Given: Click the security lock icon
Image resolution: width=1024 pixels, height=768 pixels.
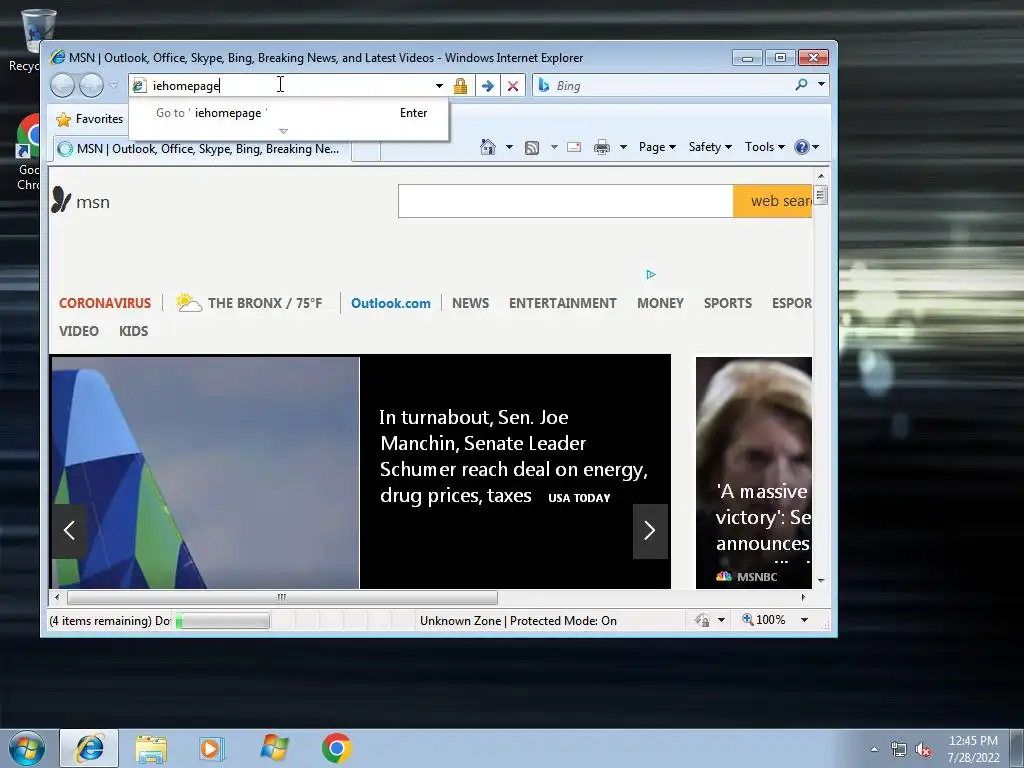Looking at the screenshot, I should pyautogui.click(x=460, y=86).
